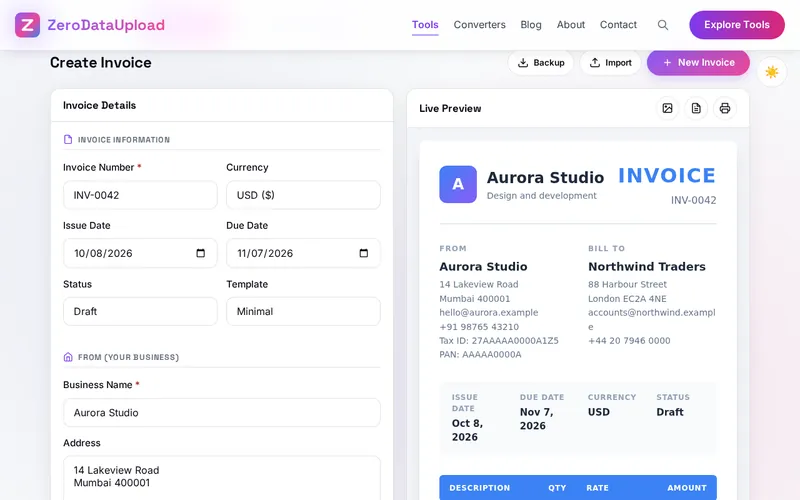Click the QTY table column header

[557, 488]
